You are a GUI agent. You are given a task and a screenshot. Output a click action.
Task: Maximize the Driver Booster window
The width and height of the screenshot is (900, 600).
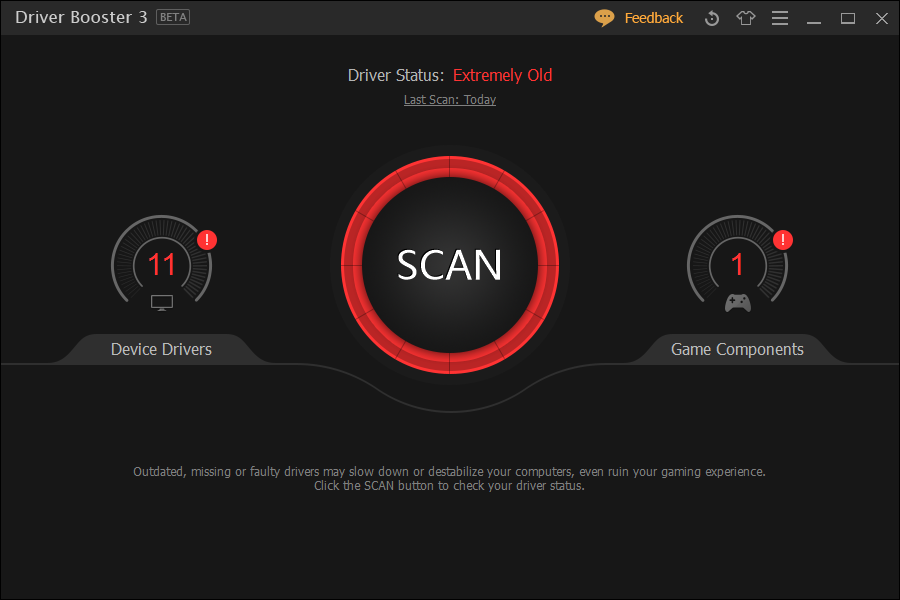[848, 18]
